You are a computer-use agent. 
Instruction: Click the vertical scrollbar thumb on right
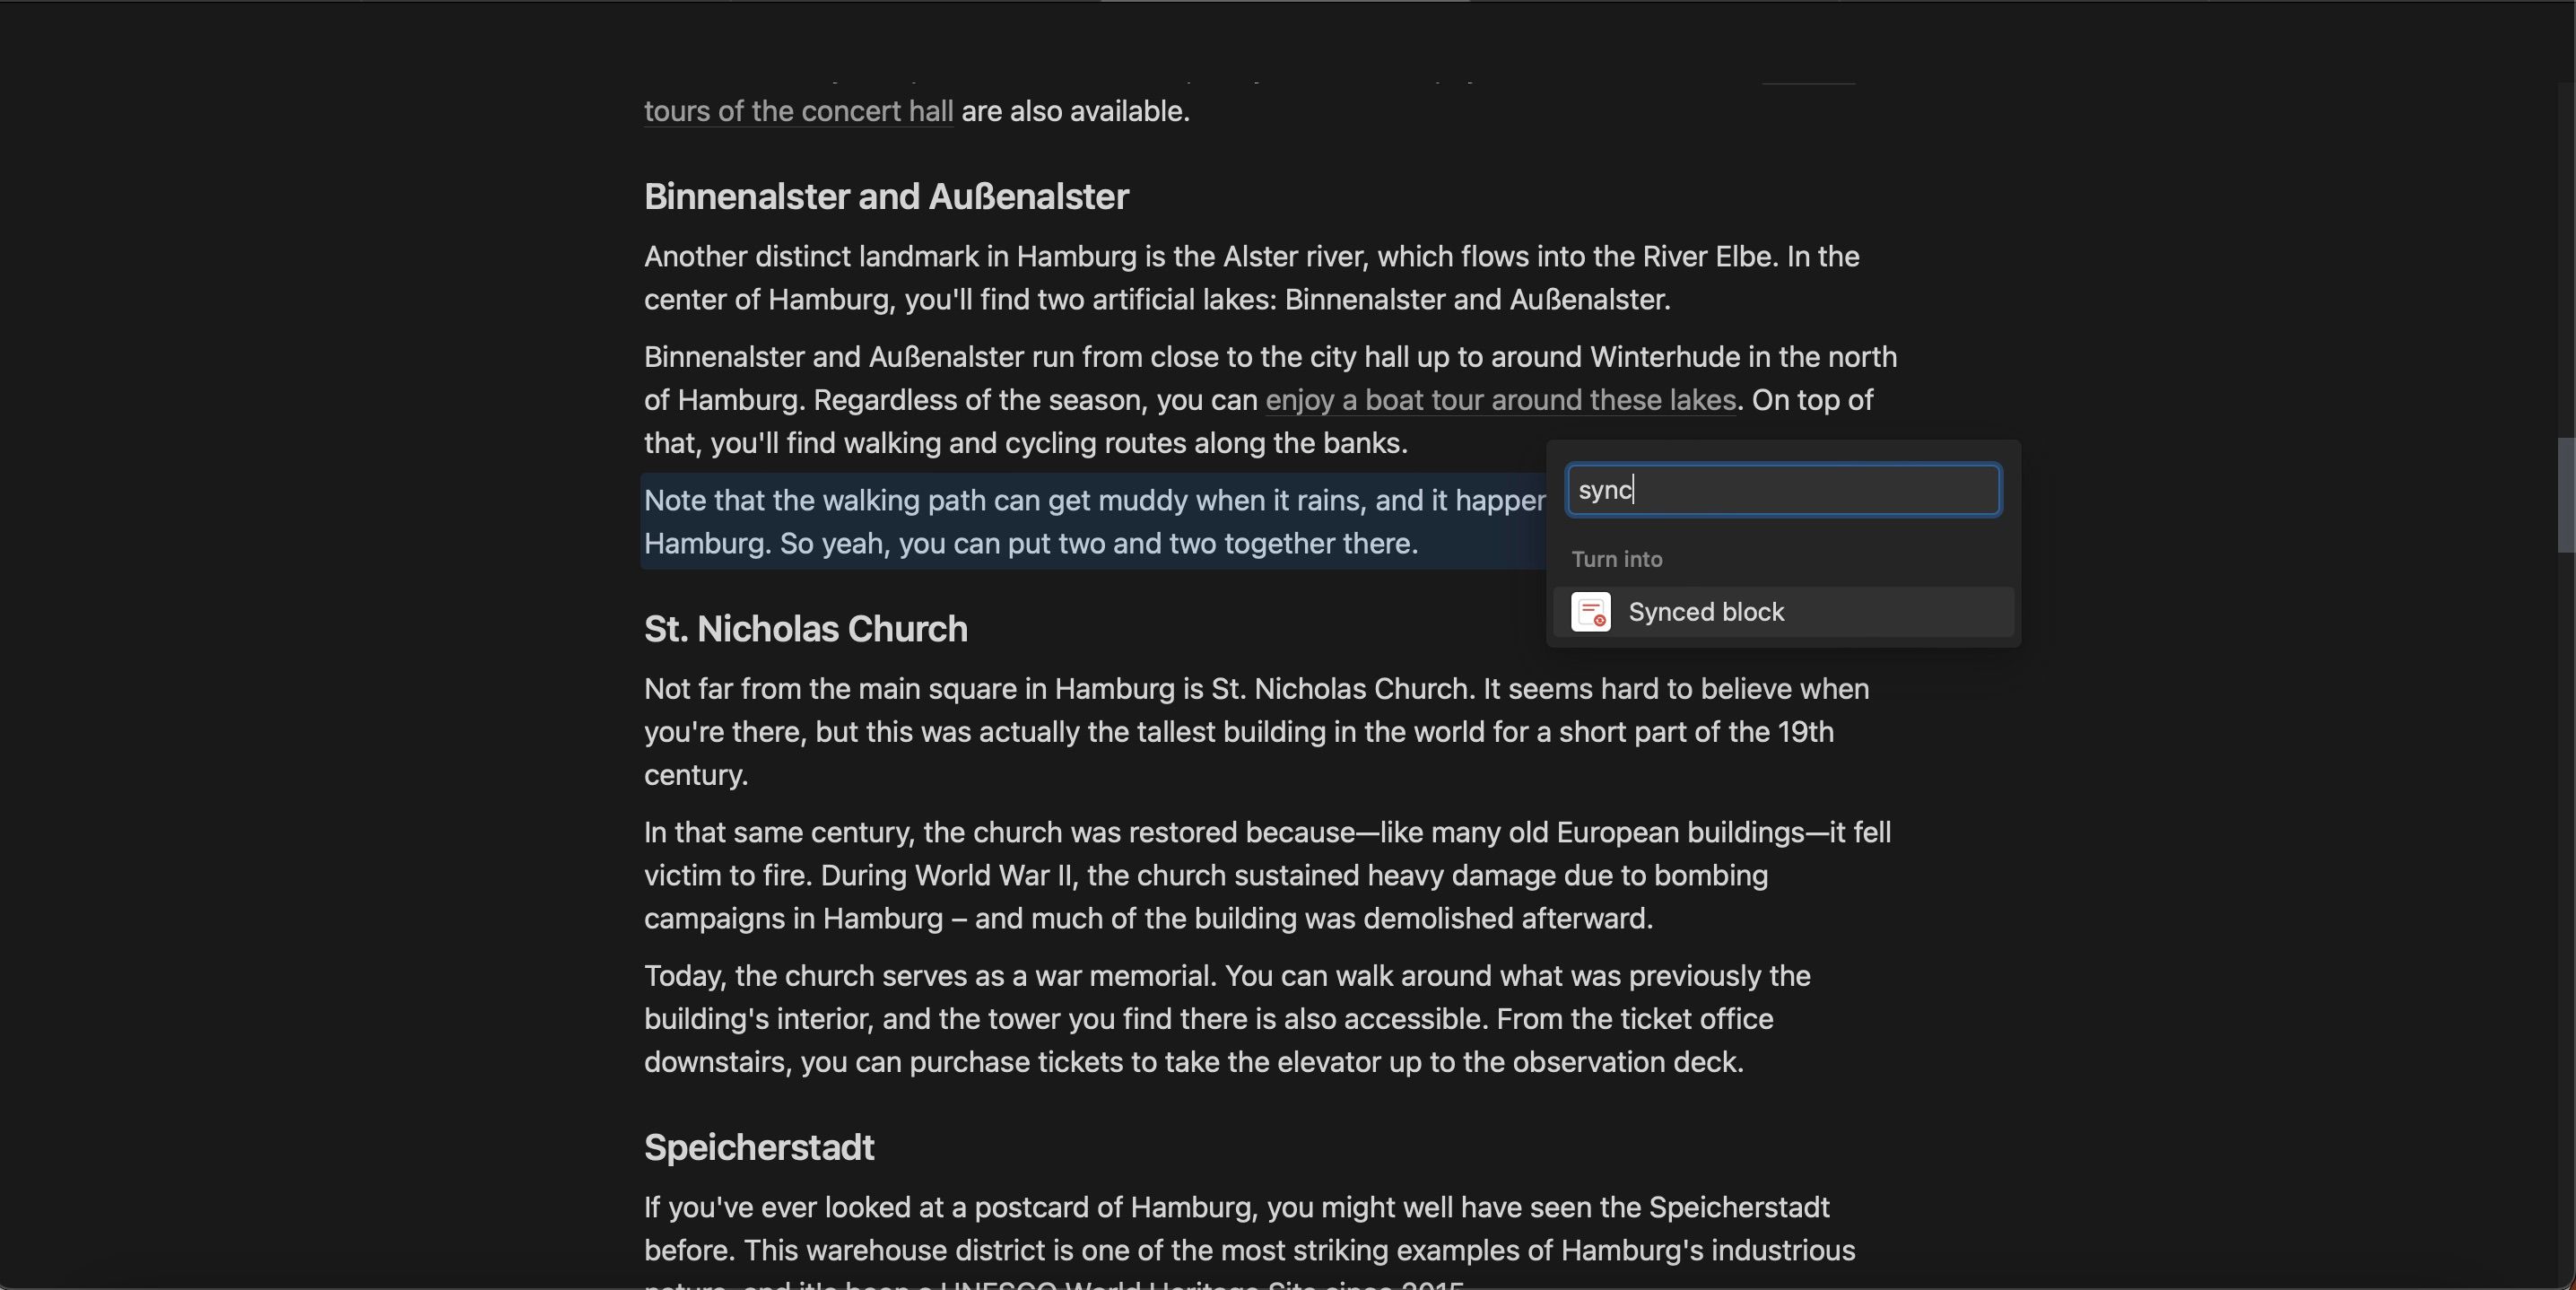2566,495
